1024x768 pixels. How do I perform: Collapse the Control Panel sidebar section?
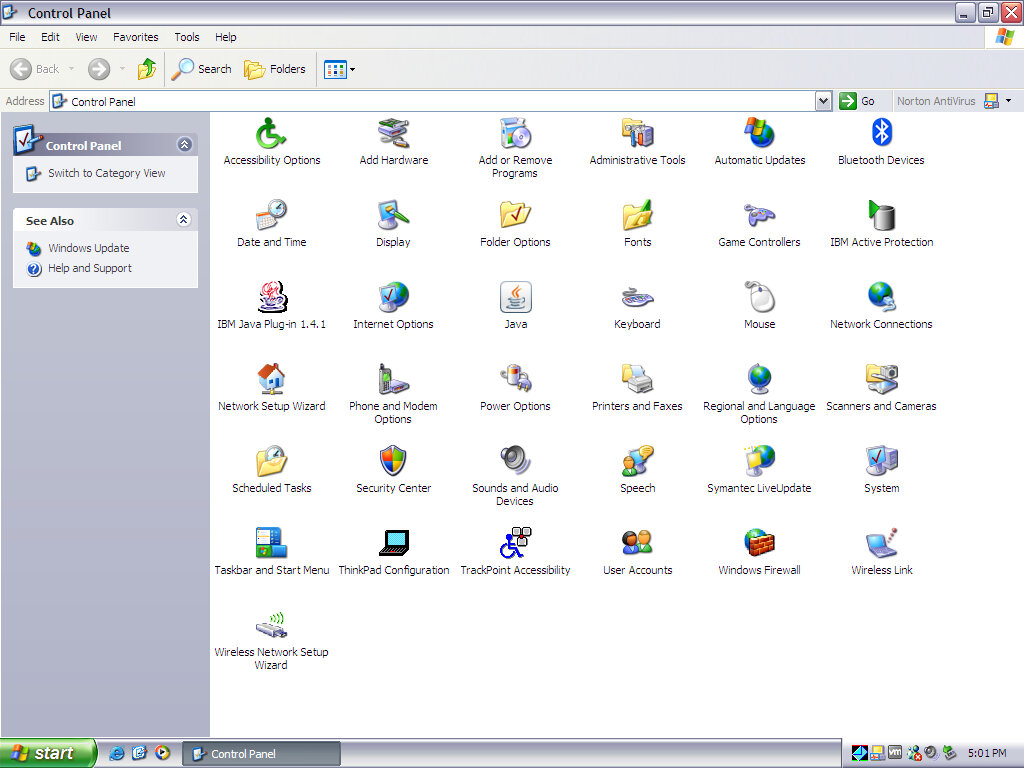184,145
